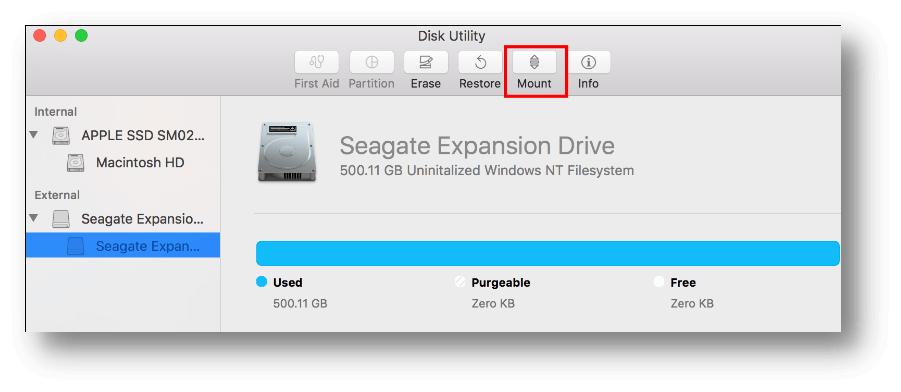Screen dimensions: 901x392
Task: Select the highlighted Seagate Expan... volume
Action: (x=122, y=245)
